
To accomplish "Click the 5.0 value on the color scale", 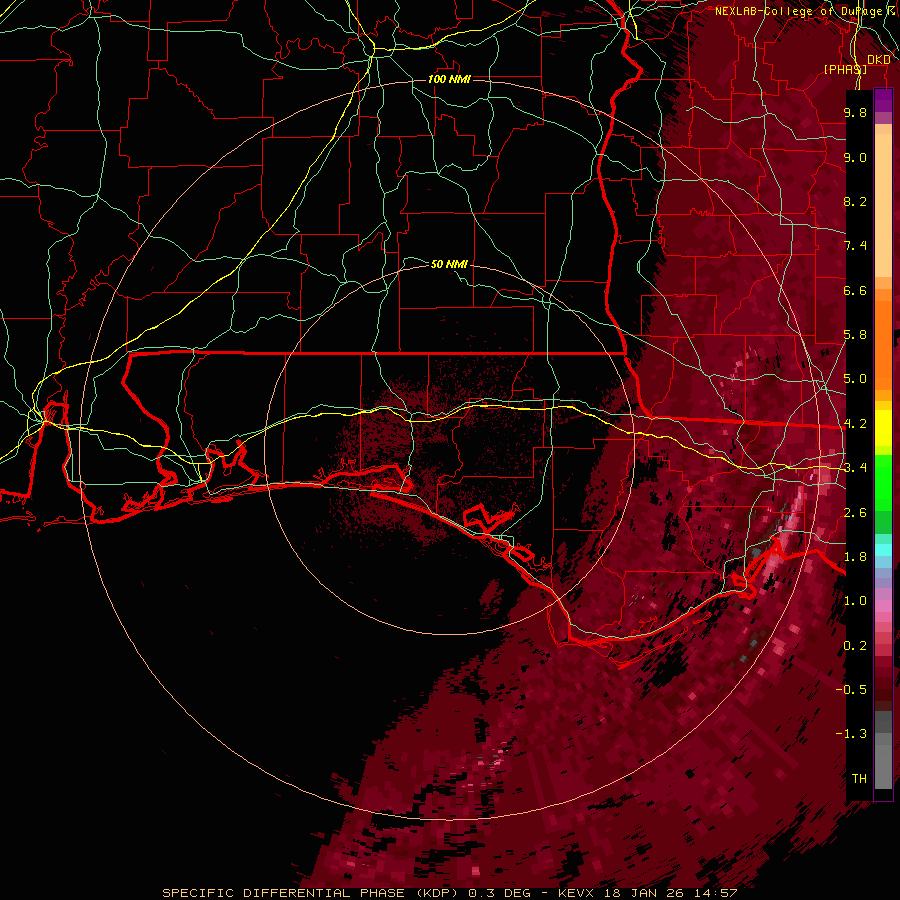I will click(x=855, y=379).
